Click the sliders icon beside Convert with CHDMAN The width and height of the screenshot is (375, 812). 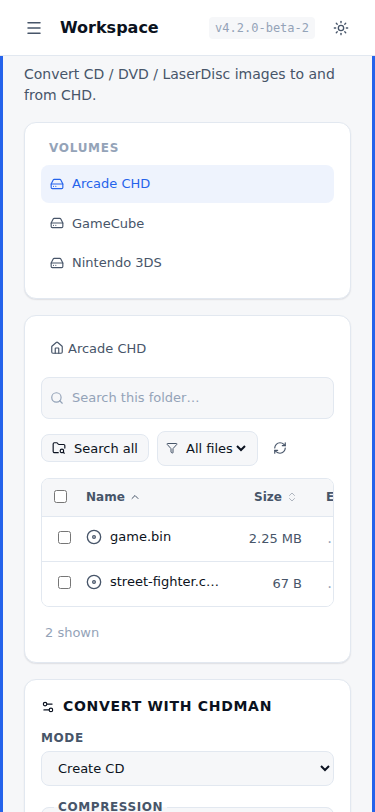(48, 707)
